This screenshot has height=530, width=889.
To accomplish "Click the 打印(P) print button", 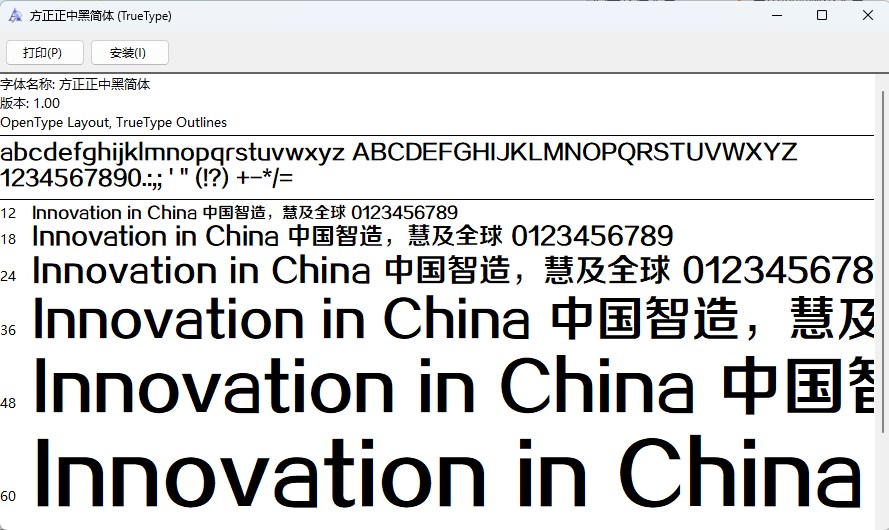I will 45,53.
